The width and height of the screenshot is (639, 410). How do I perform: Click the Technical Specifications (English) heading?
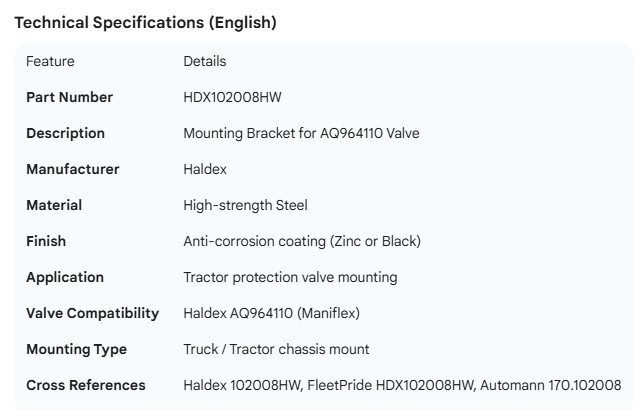[145, 23]
